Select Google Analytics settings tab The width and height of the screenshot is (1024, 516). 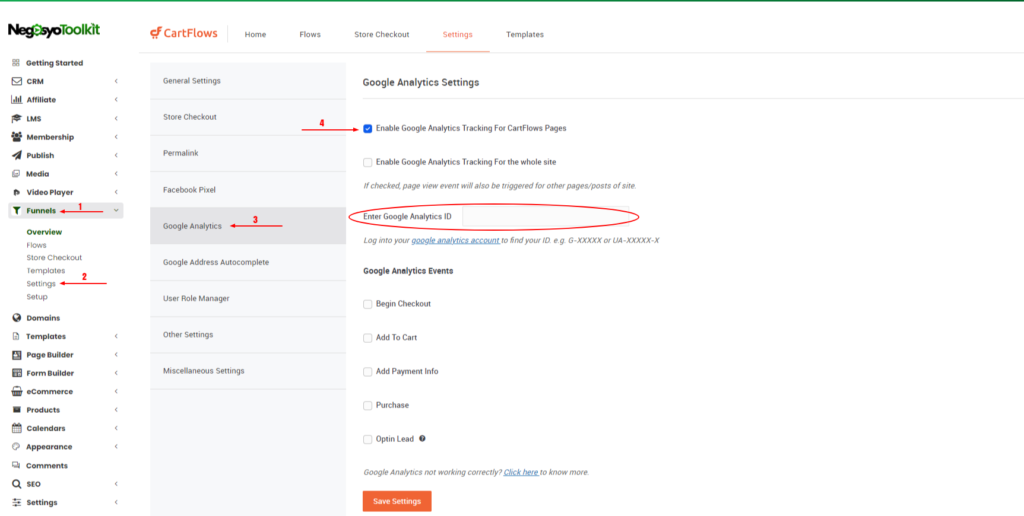248,226
